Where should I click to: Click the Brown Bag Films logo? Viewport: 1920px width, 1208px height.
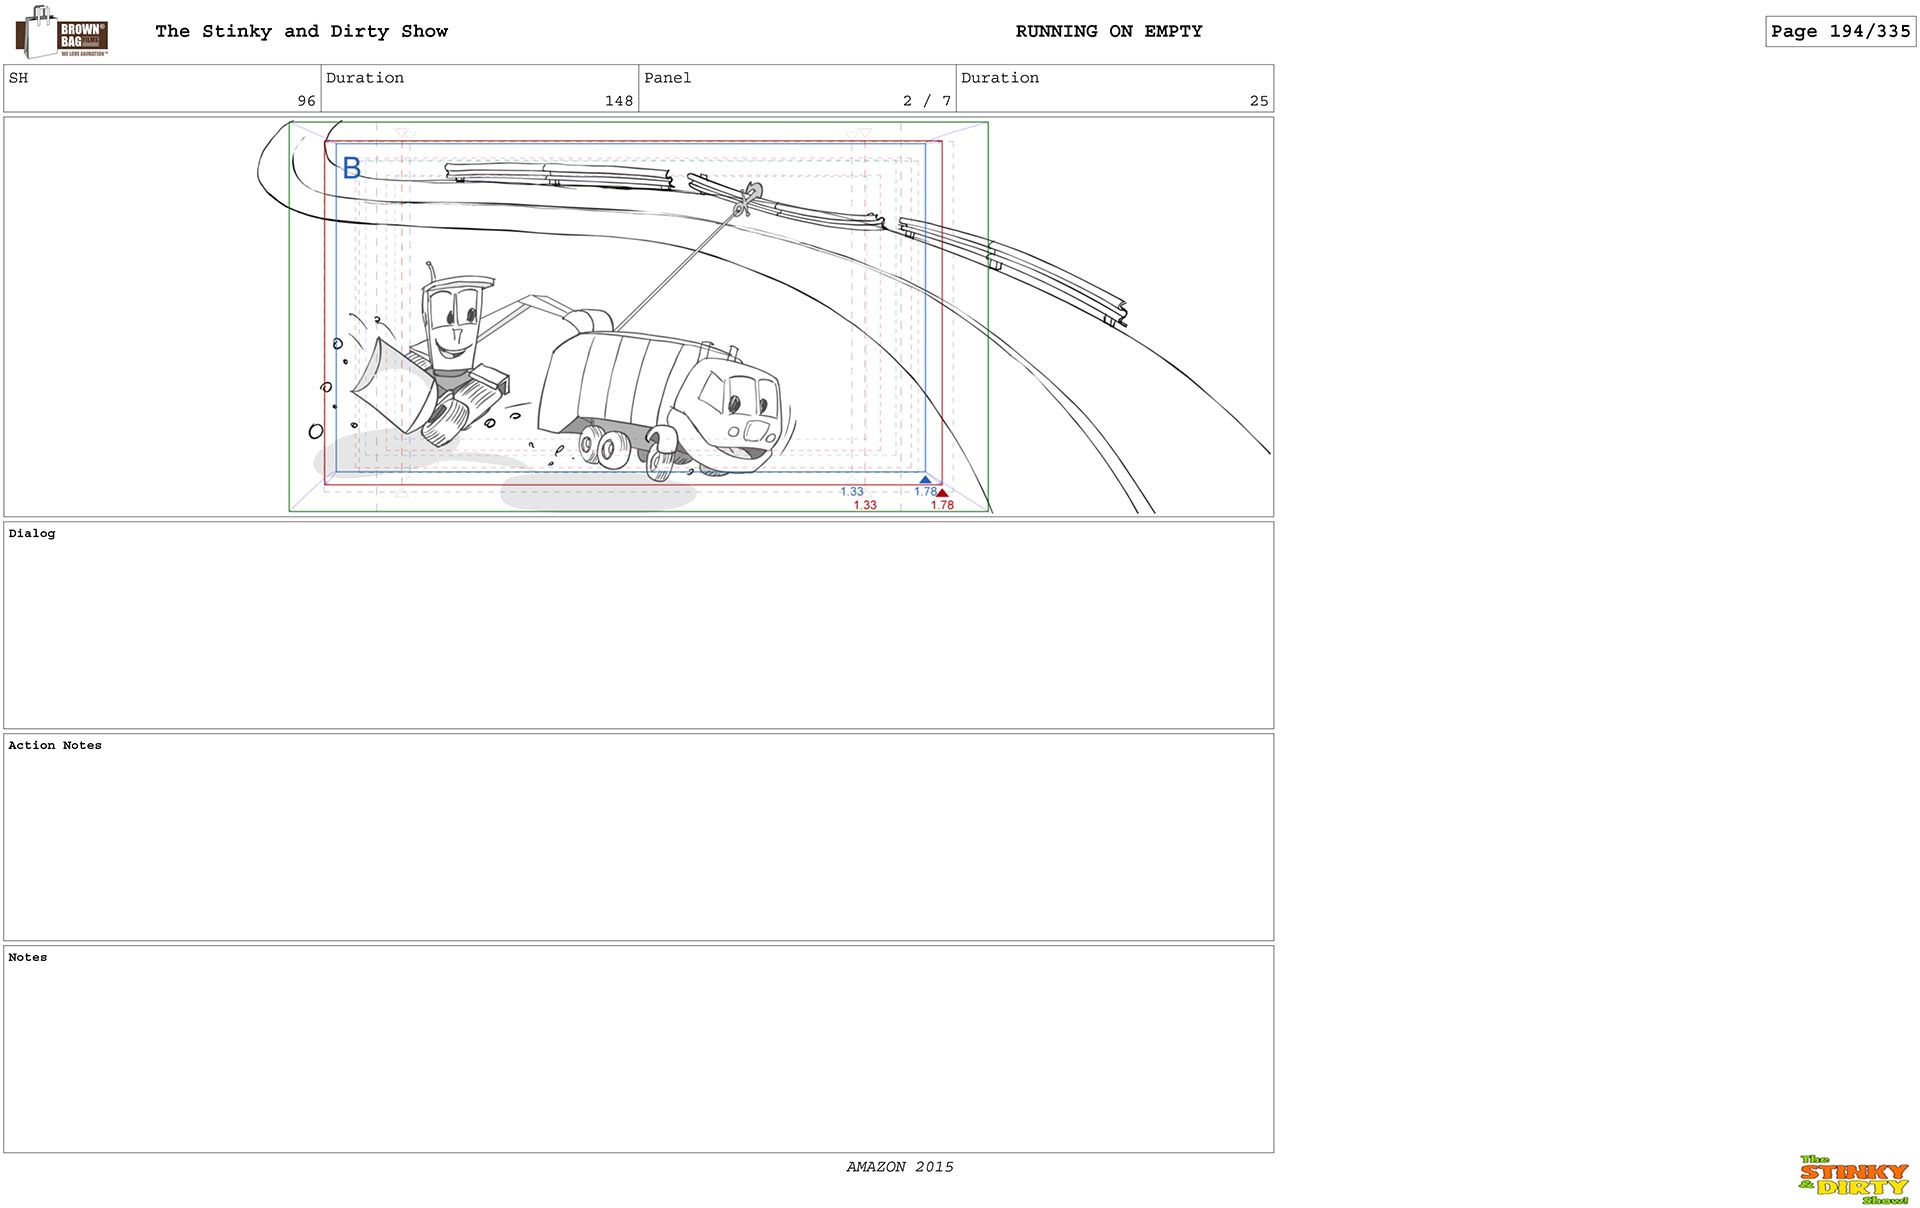click(62, 32)
